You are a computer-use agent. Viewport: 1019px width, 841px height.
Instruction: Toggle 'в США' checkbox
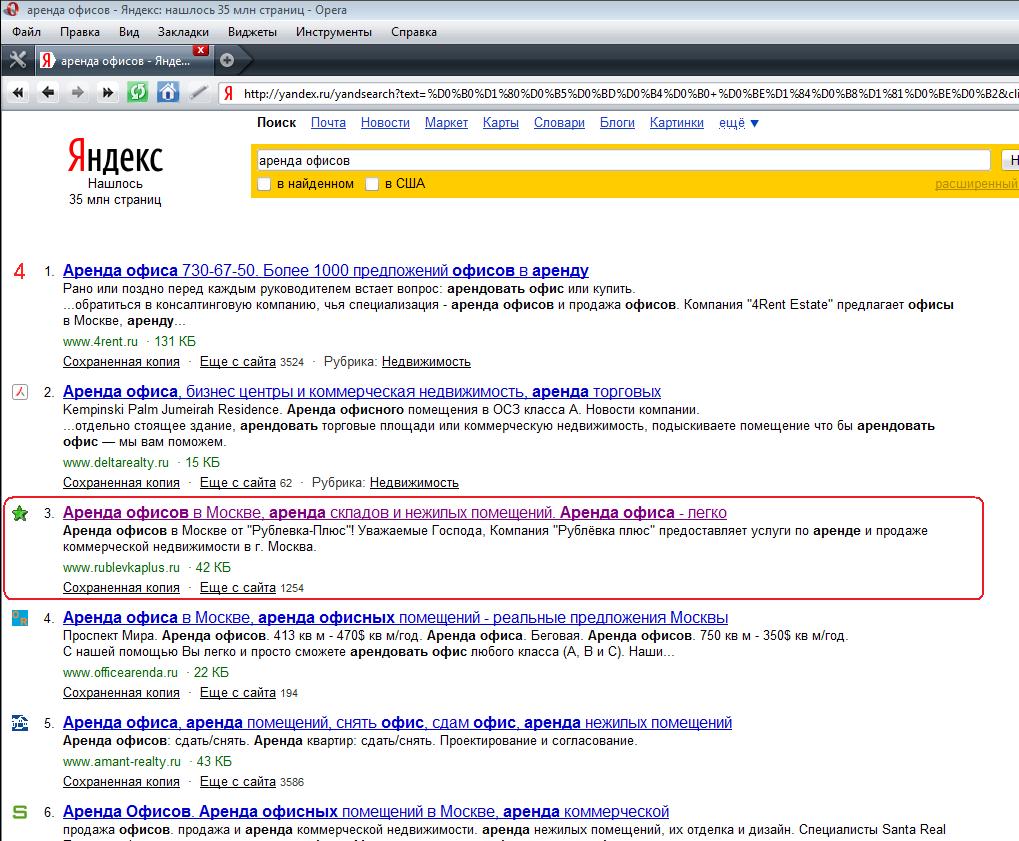point(372,184)
